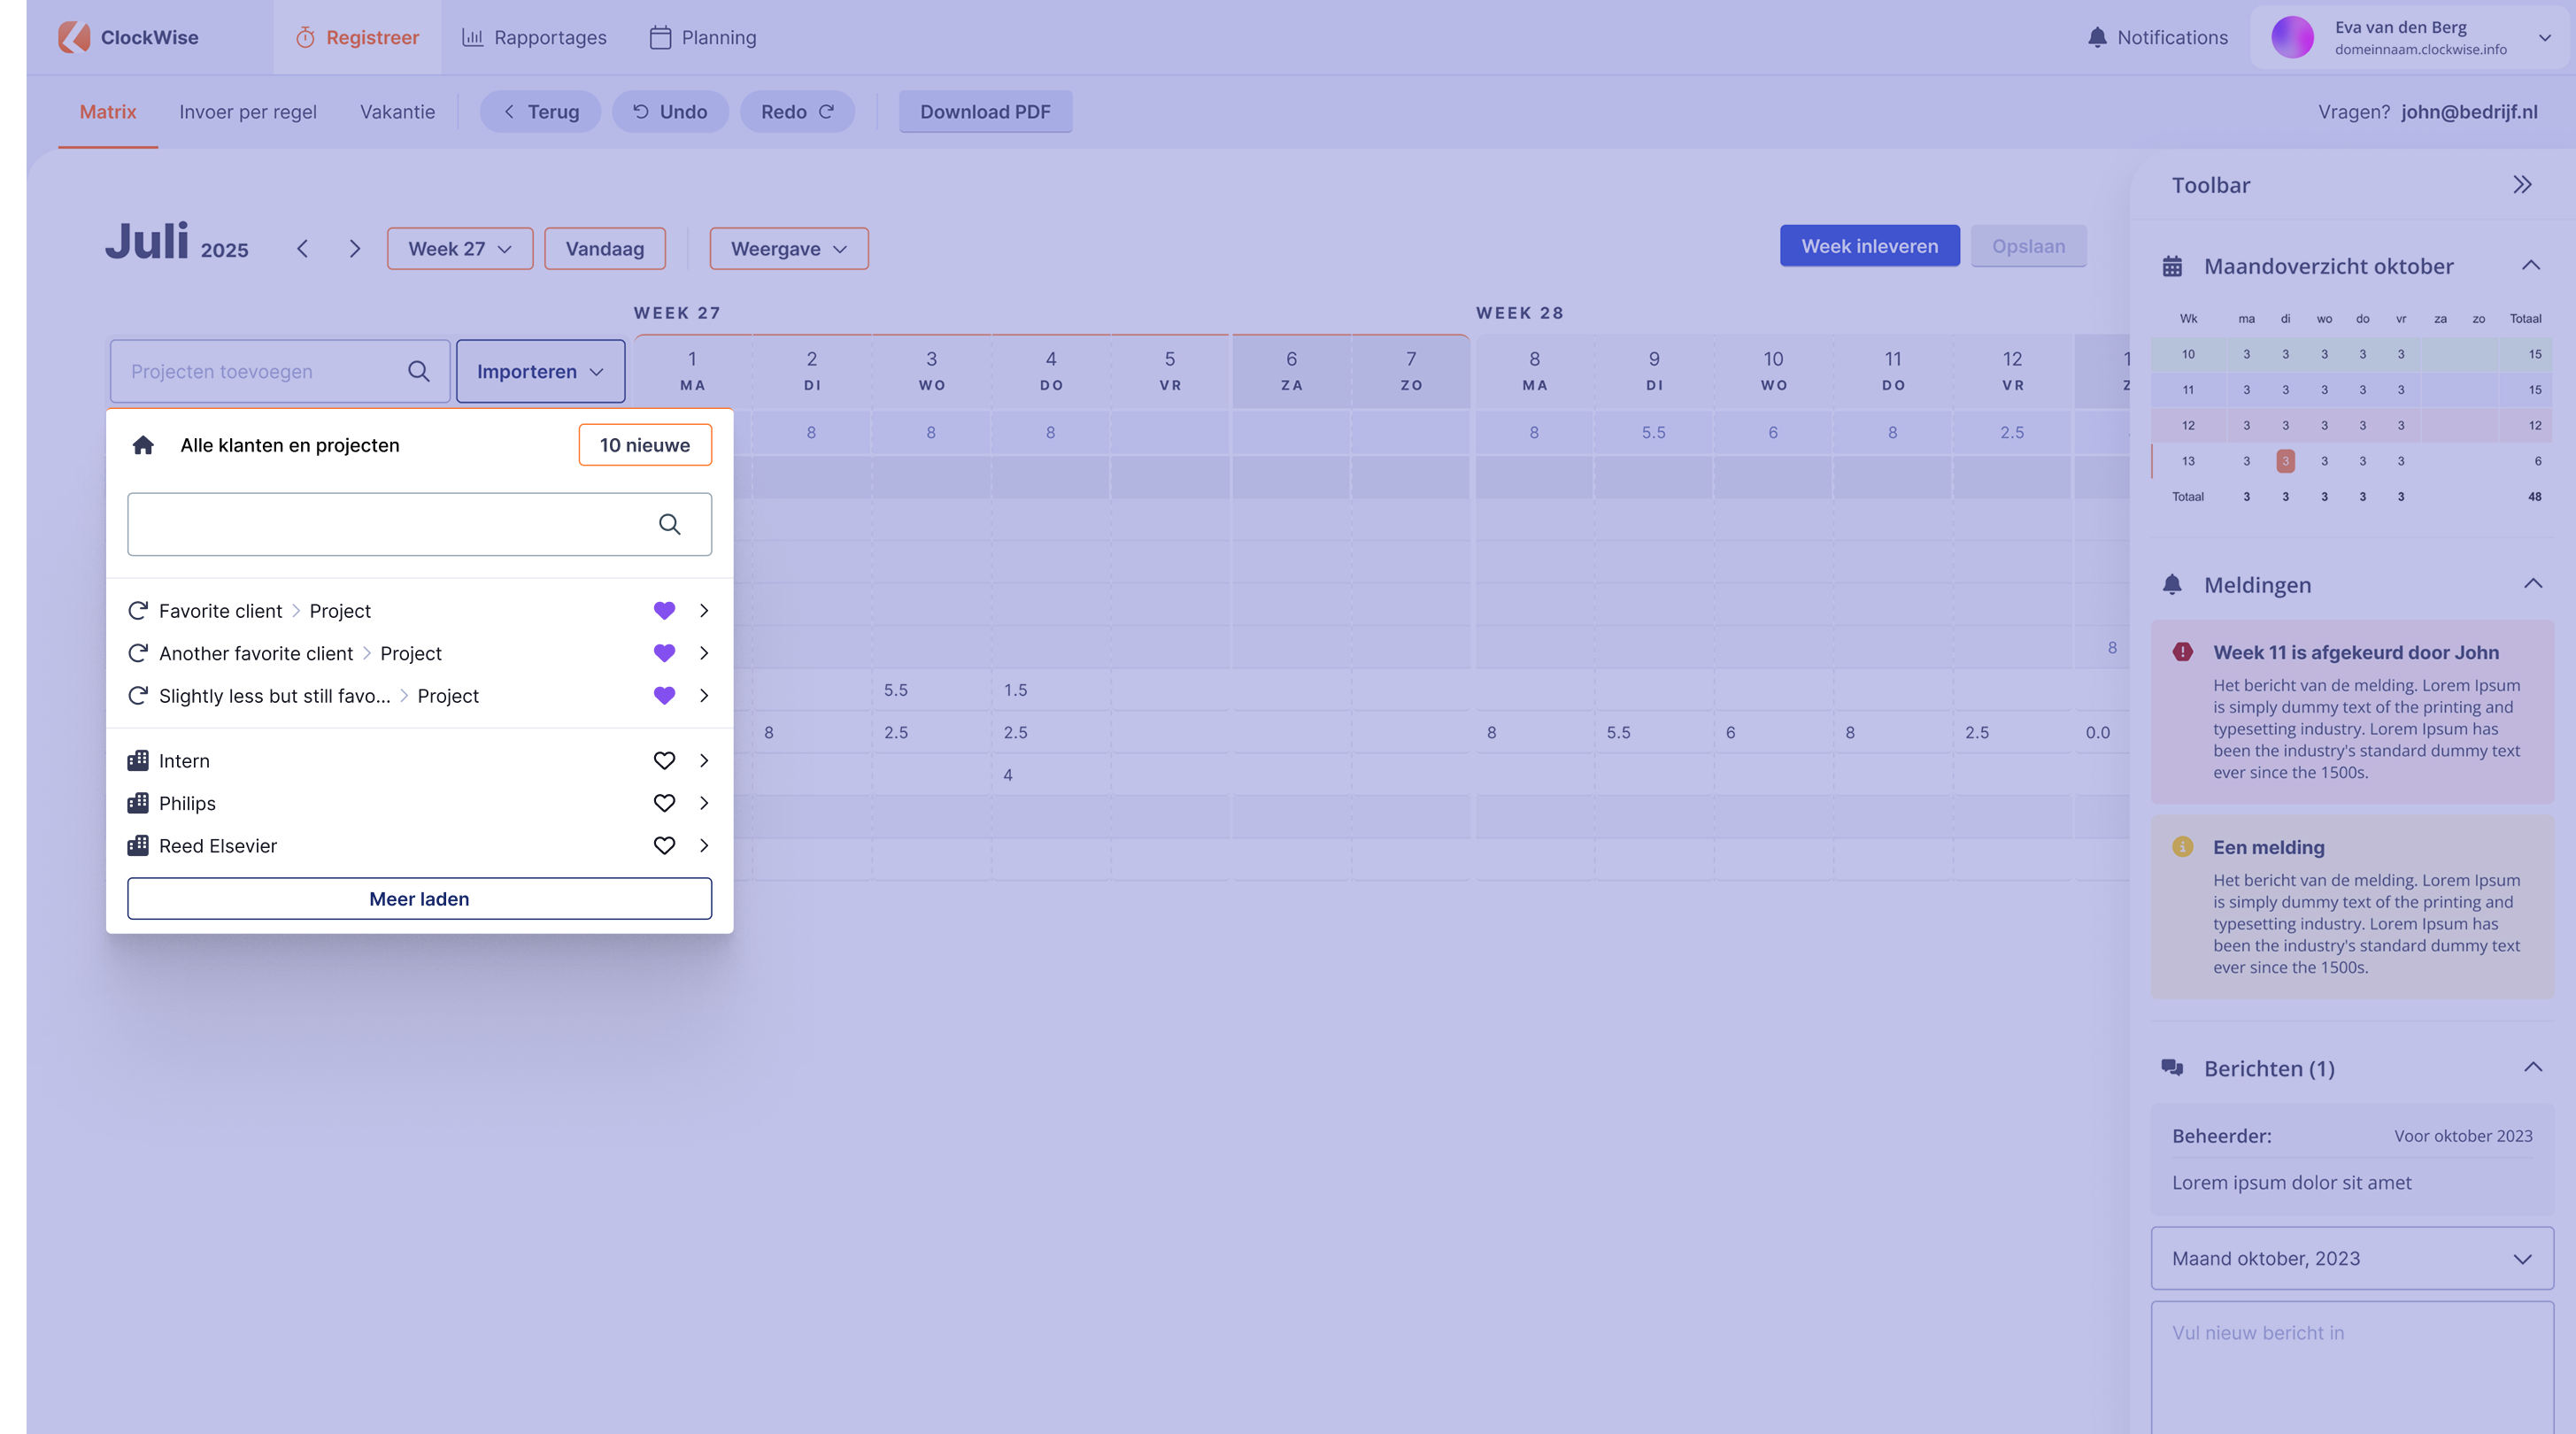Click the ClockWise logo icon
Image resolution: width=2576 pixels, height=1434 pixels.
[74, 37]
